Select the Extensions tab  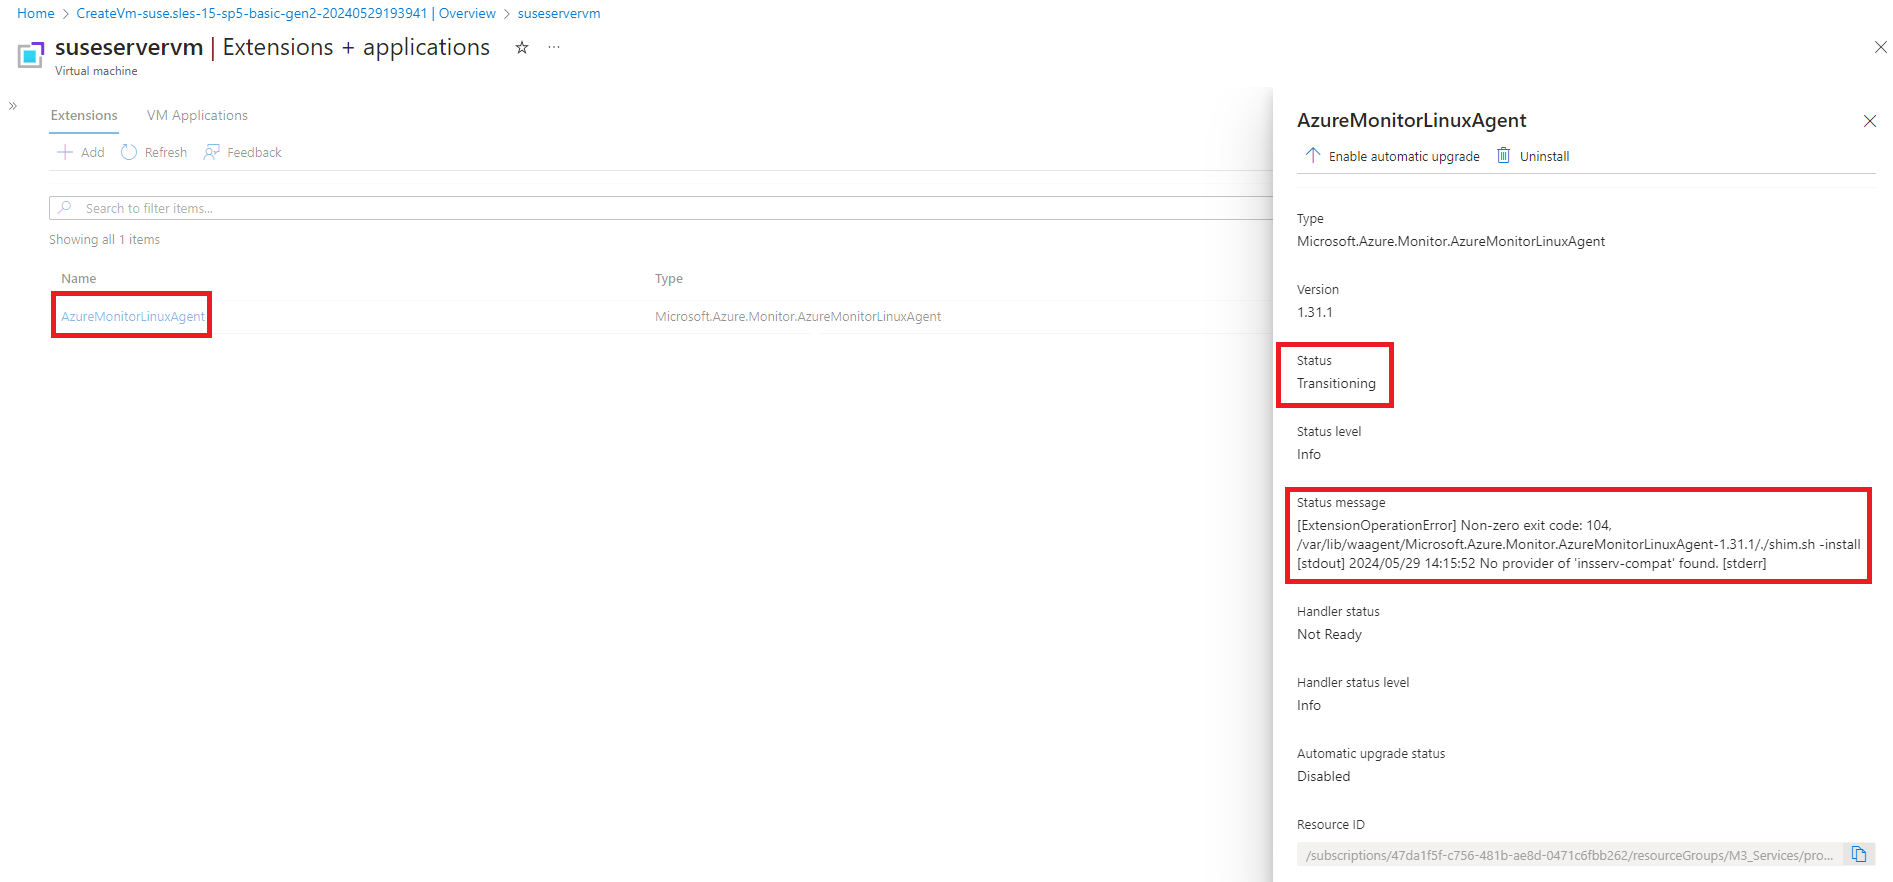click(x=84, y=115)
